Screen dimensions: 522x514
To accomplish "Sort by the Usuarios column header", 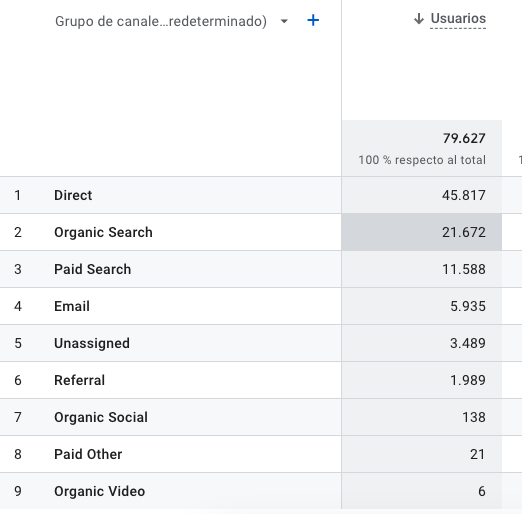I will [458, 19].
